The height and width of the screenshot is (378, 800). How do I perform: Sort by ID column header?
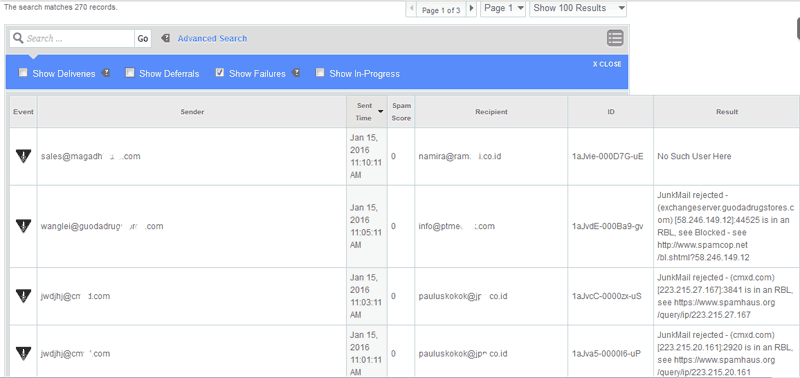coord(611,112)
